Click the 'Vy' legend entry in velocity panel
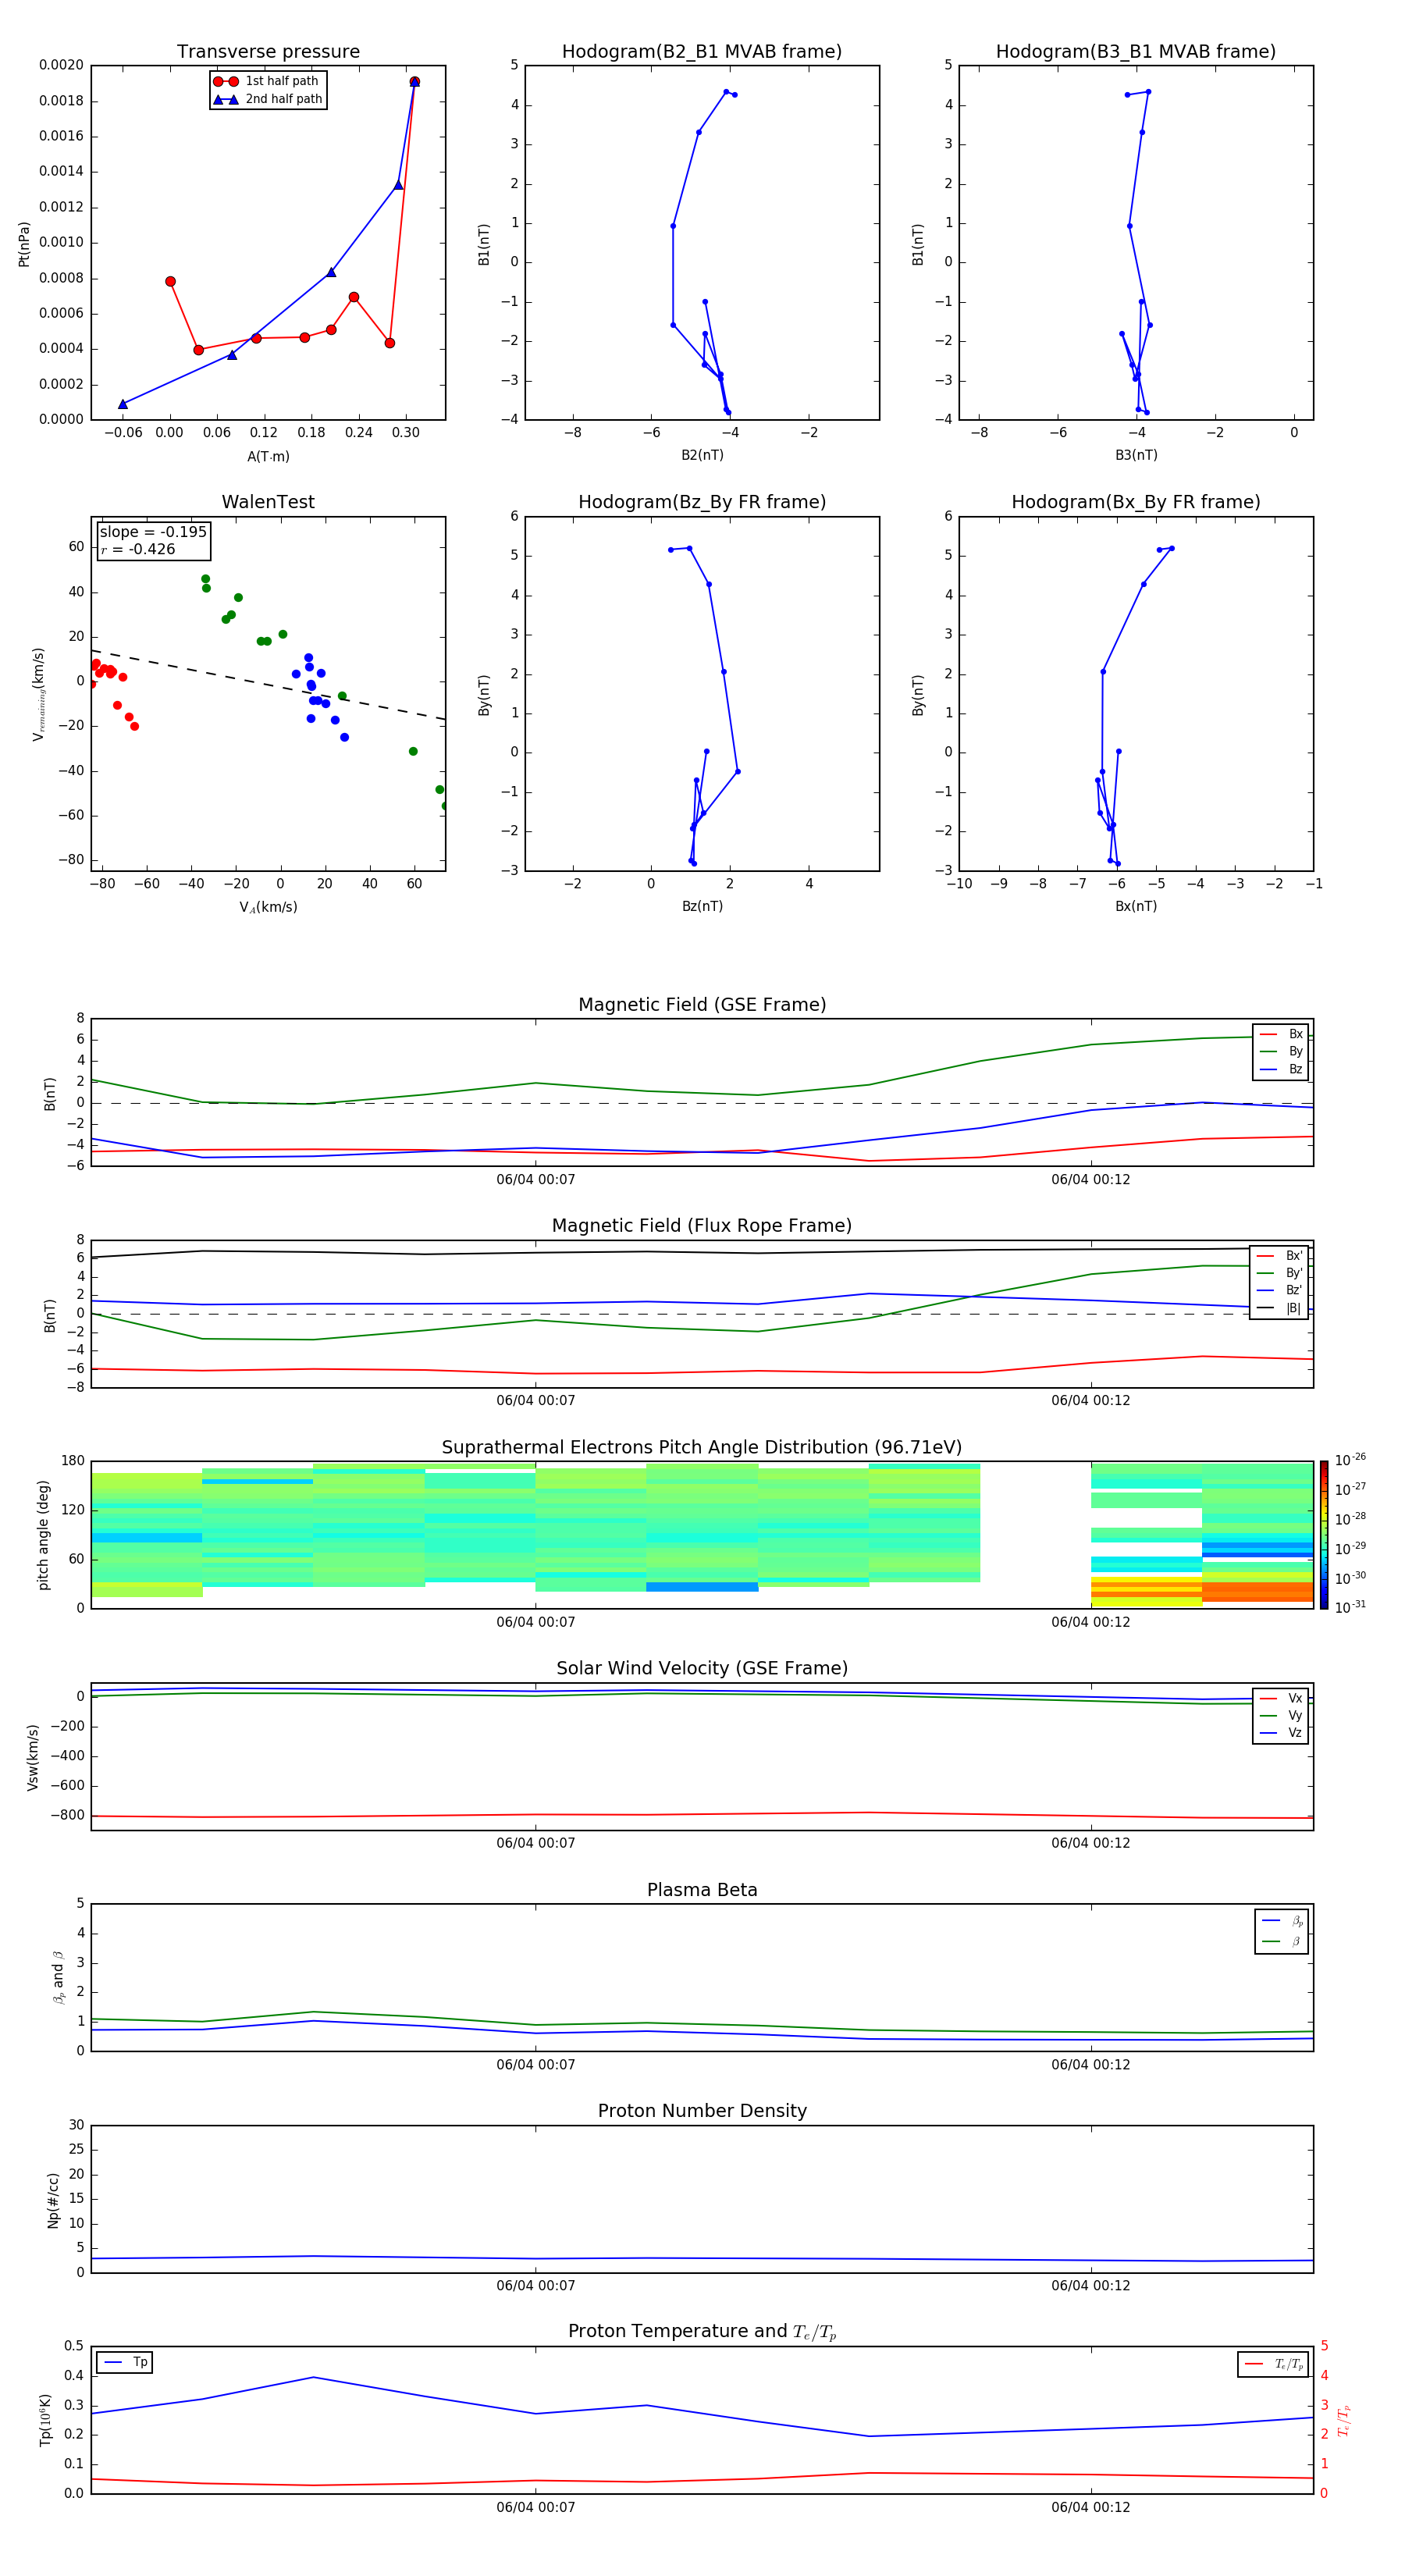1405x2576 pixels. tap(1281, 1715)
